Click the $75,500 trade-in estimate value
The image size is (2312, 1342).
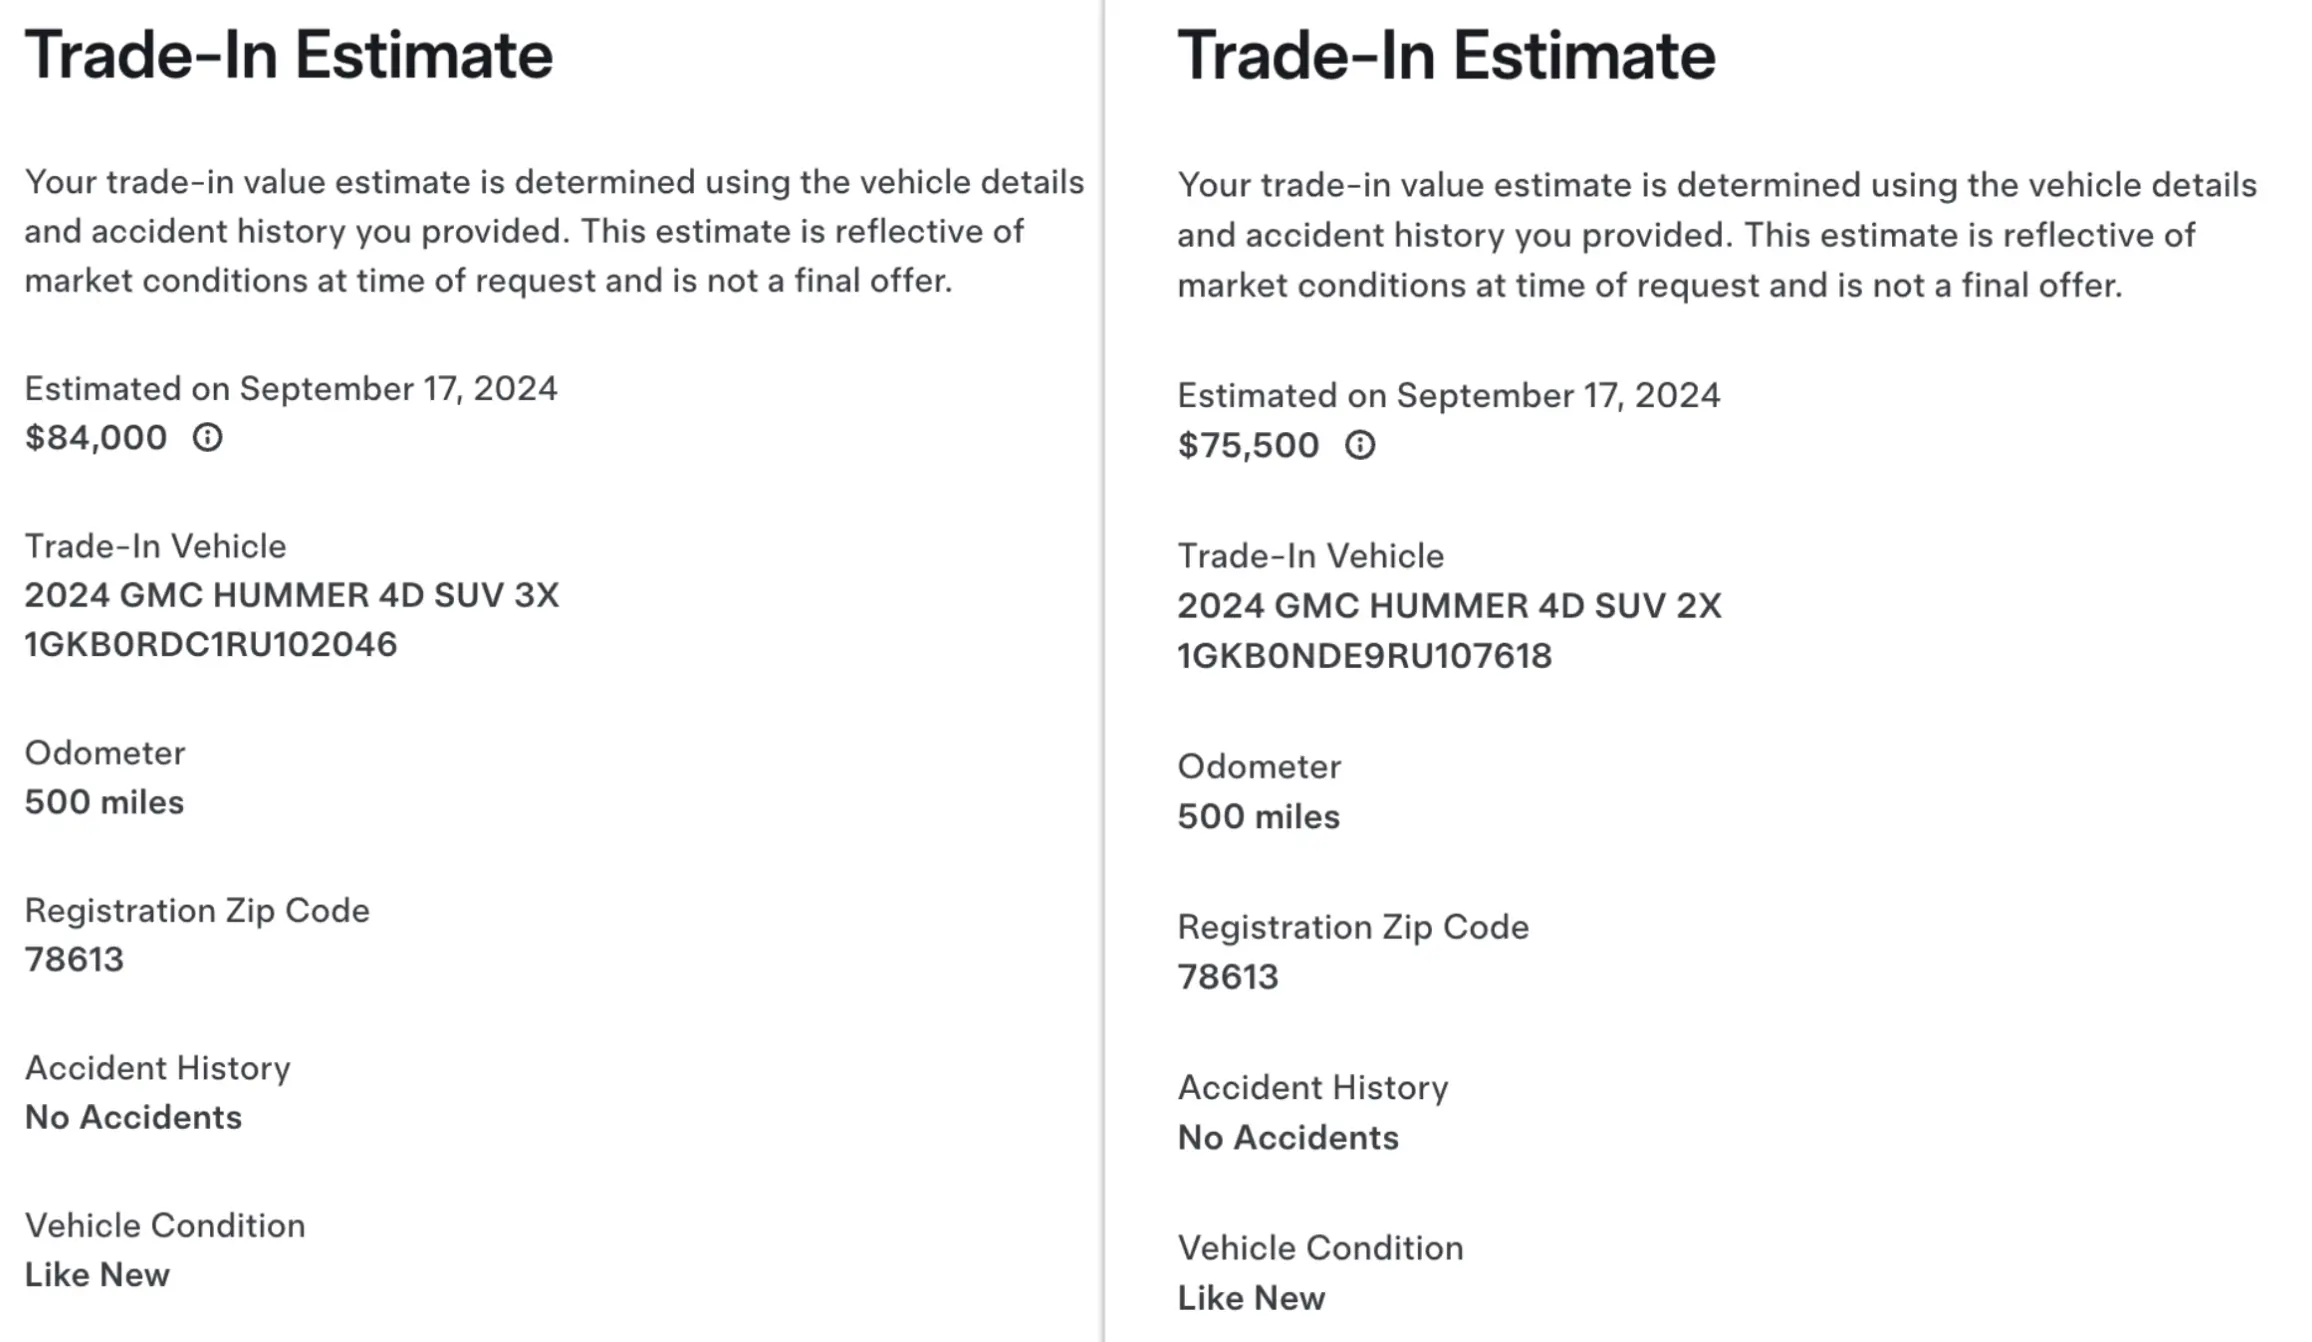click(1248, 445)
